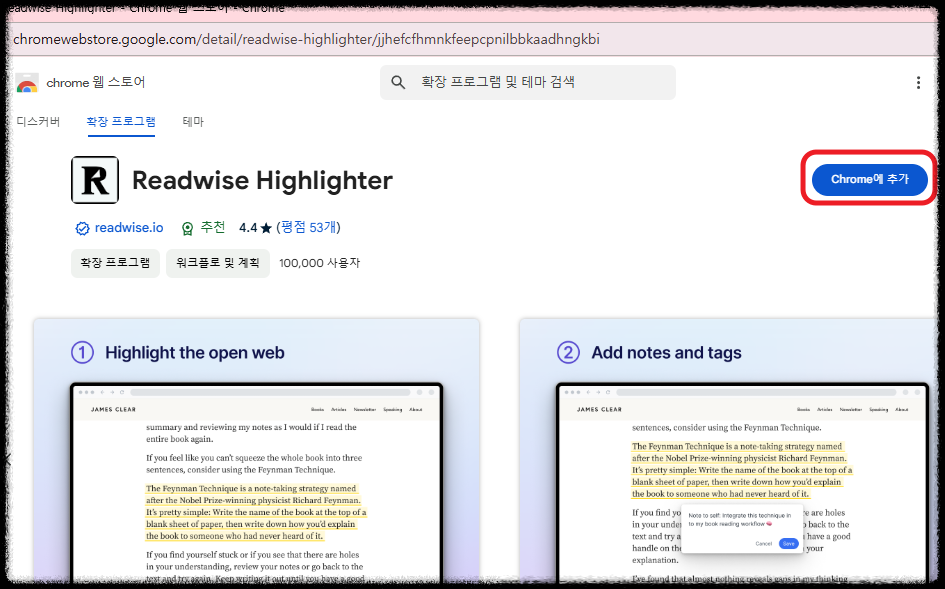Click the 추천 featured label

[x=213, y=227]
